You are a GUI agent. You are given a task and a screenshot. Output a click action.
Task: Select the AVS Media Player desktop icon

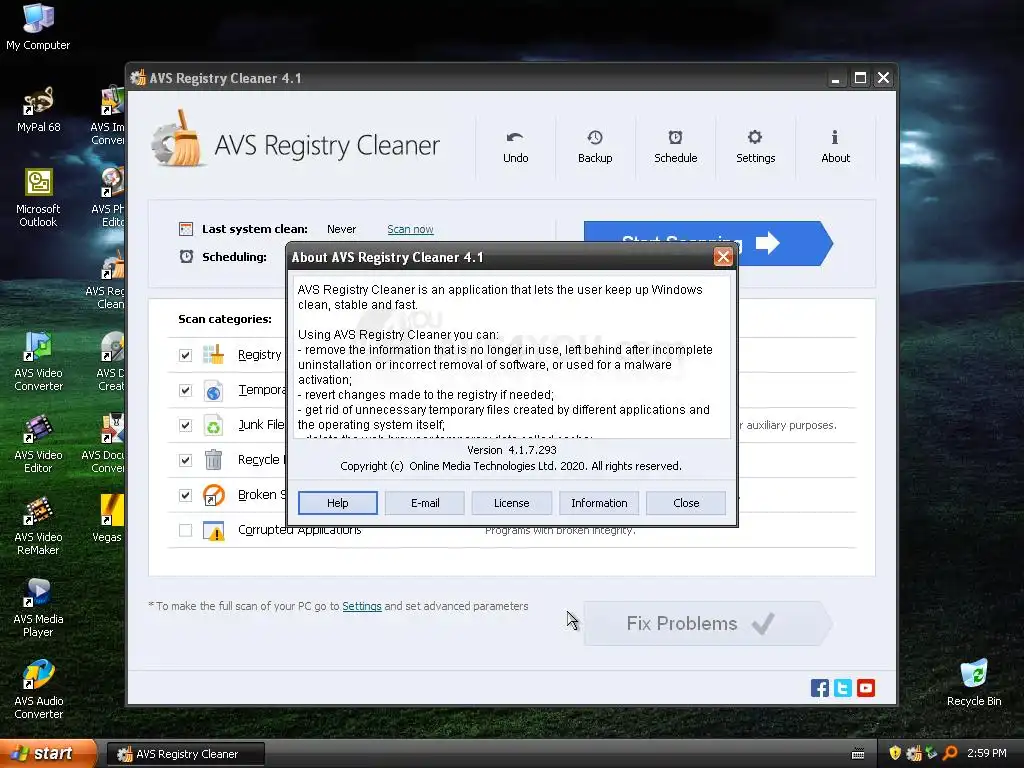point(38,608)
